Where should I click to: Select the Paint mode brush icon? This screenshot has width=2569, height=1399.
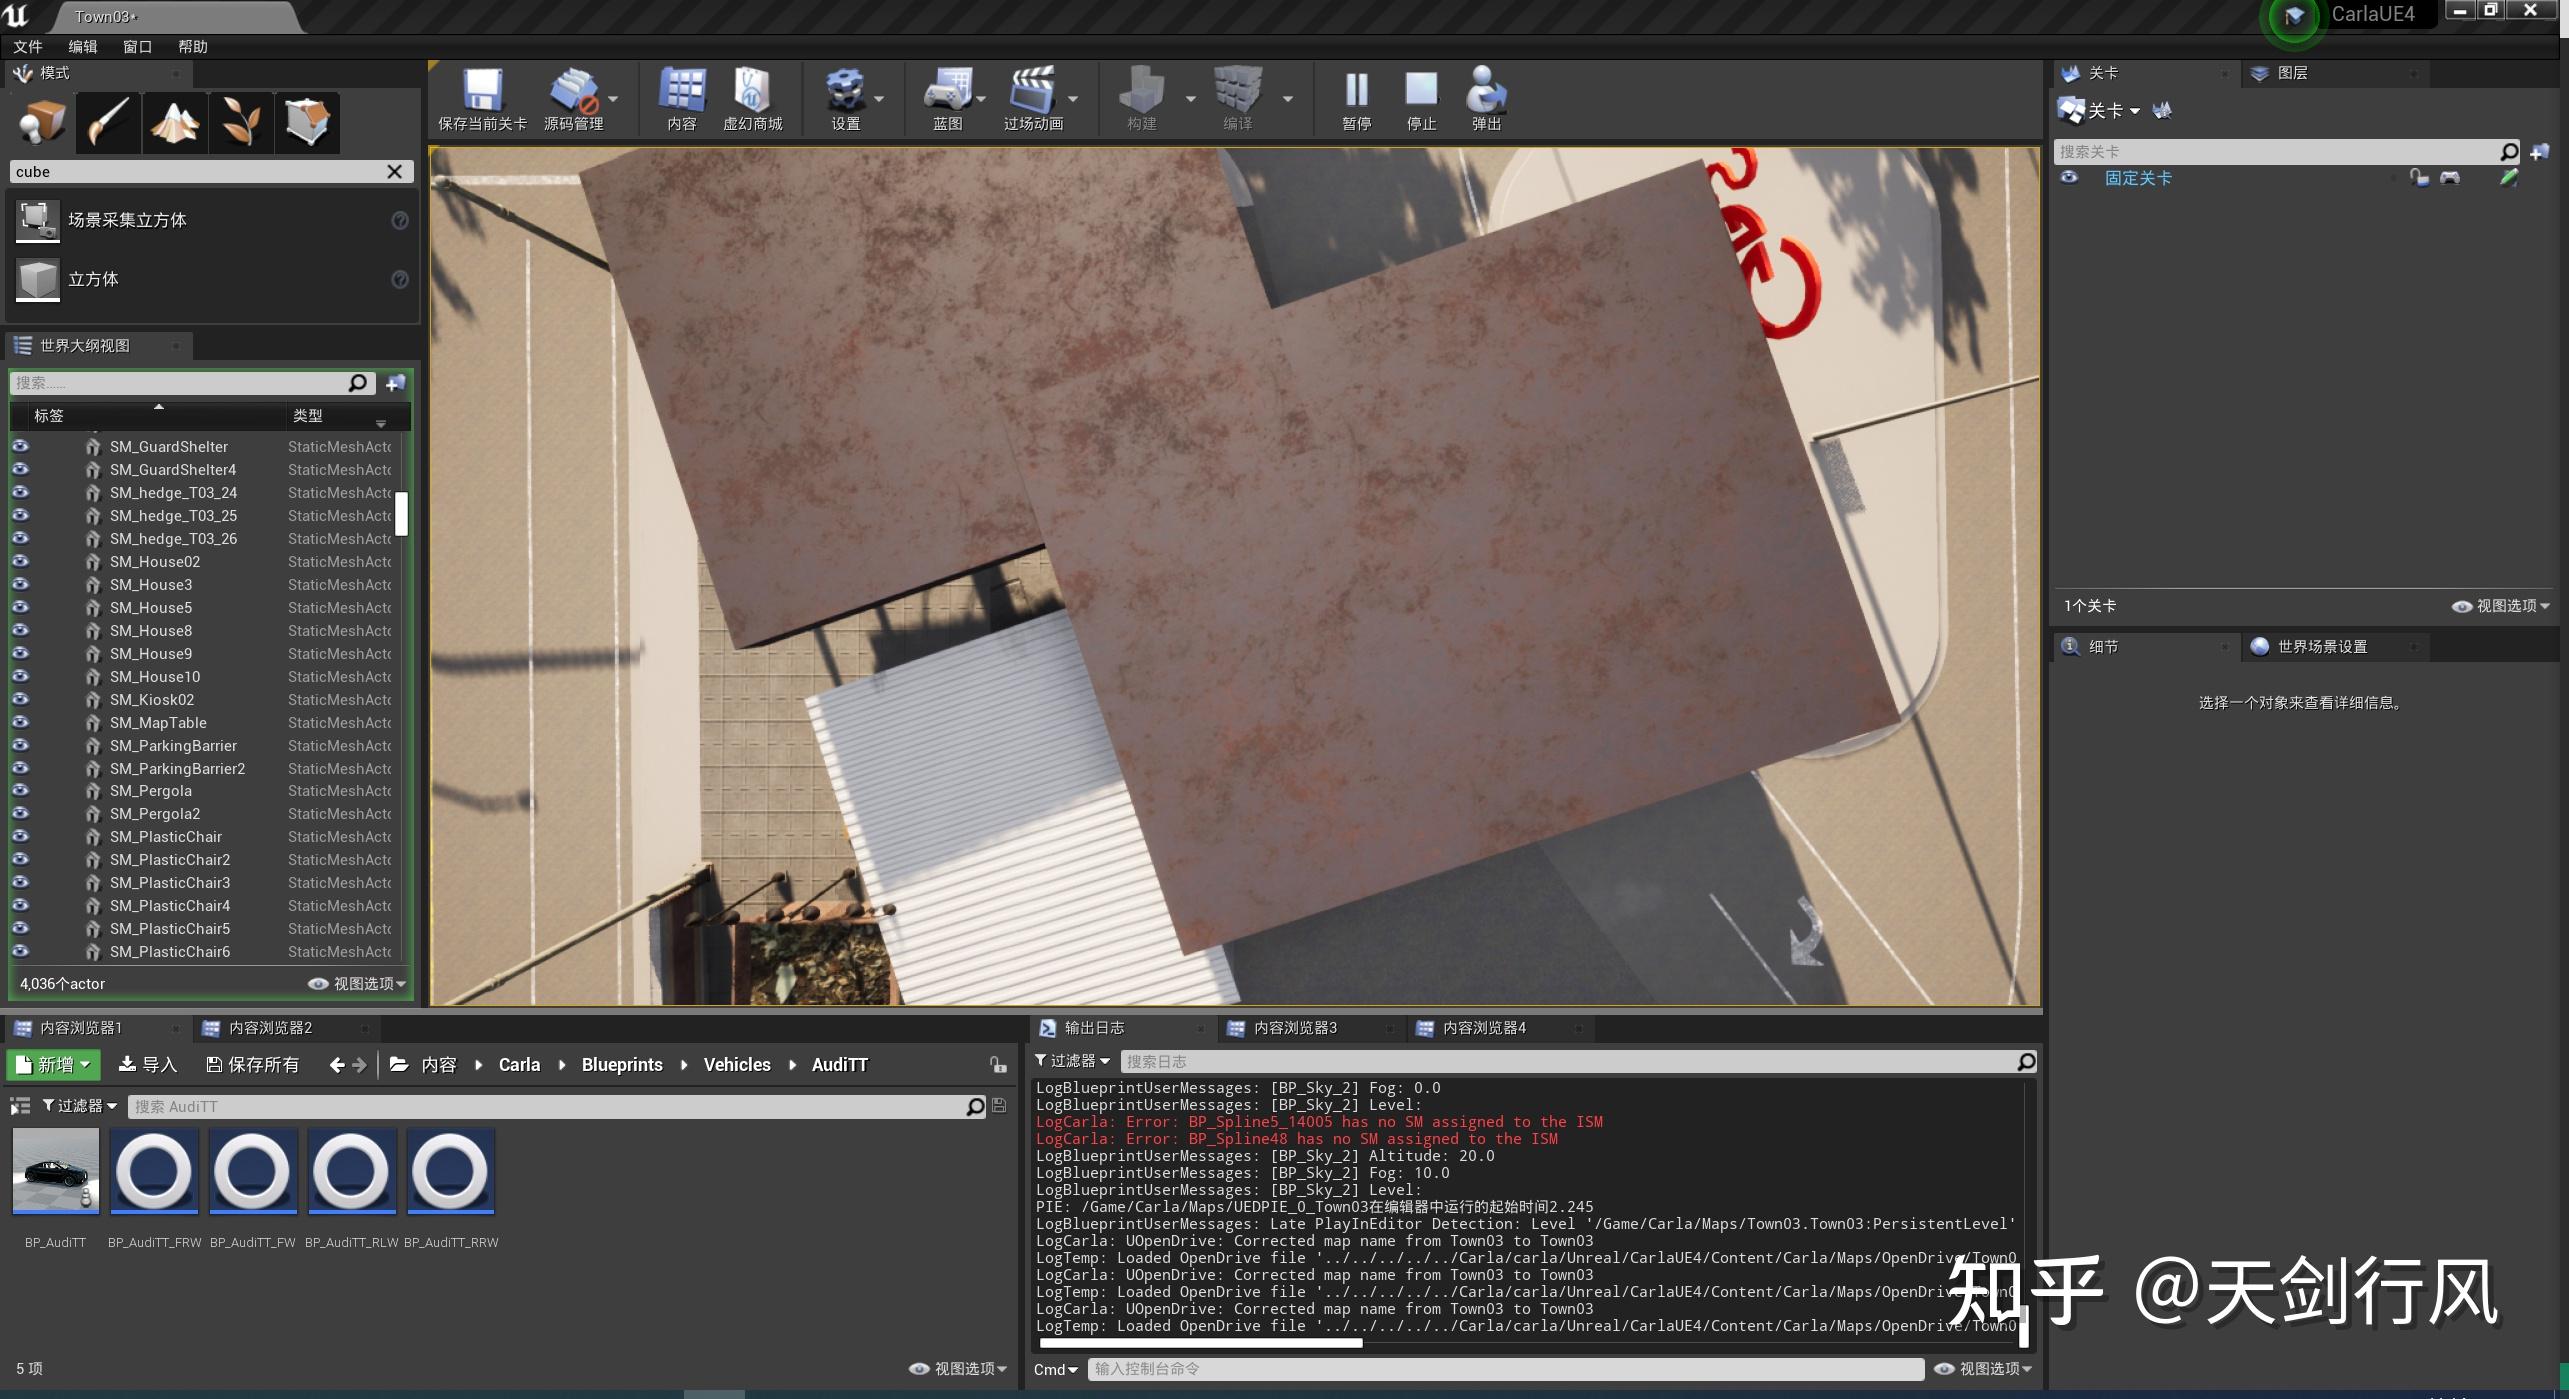[108, 123]
